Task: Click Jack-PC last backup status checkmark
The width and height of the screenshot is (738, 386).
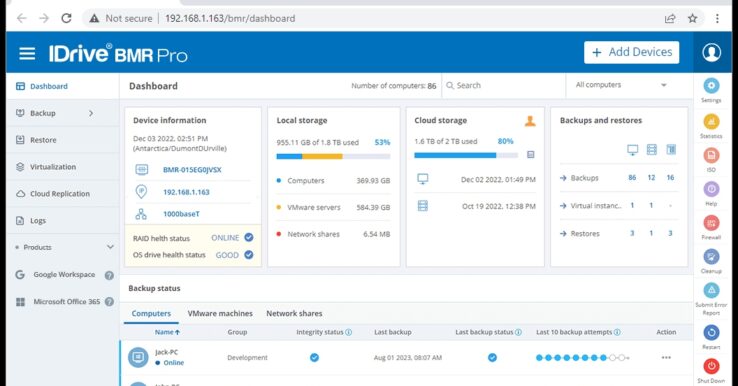Action: coord(492,358)
